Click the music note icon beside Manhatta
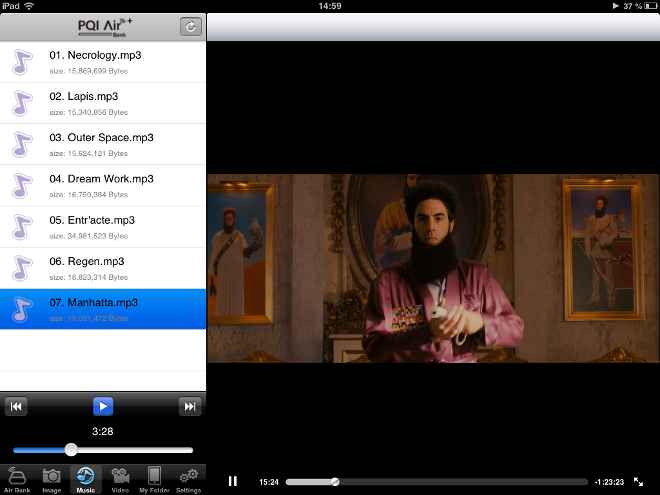This screenshot has width=660, height=495. (22, 309)
